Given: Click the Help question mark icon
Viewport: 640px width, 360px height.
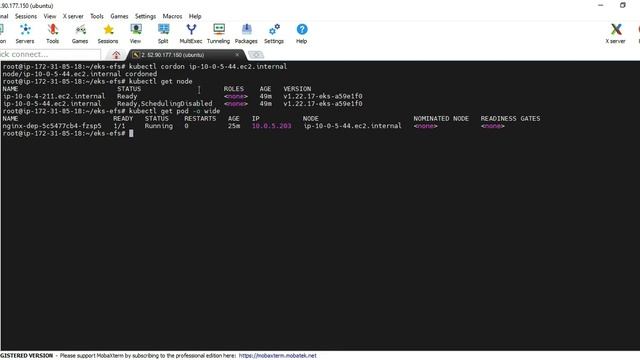Looking at the screenshot, I should [x=302, y=33].
